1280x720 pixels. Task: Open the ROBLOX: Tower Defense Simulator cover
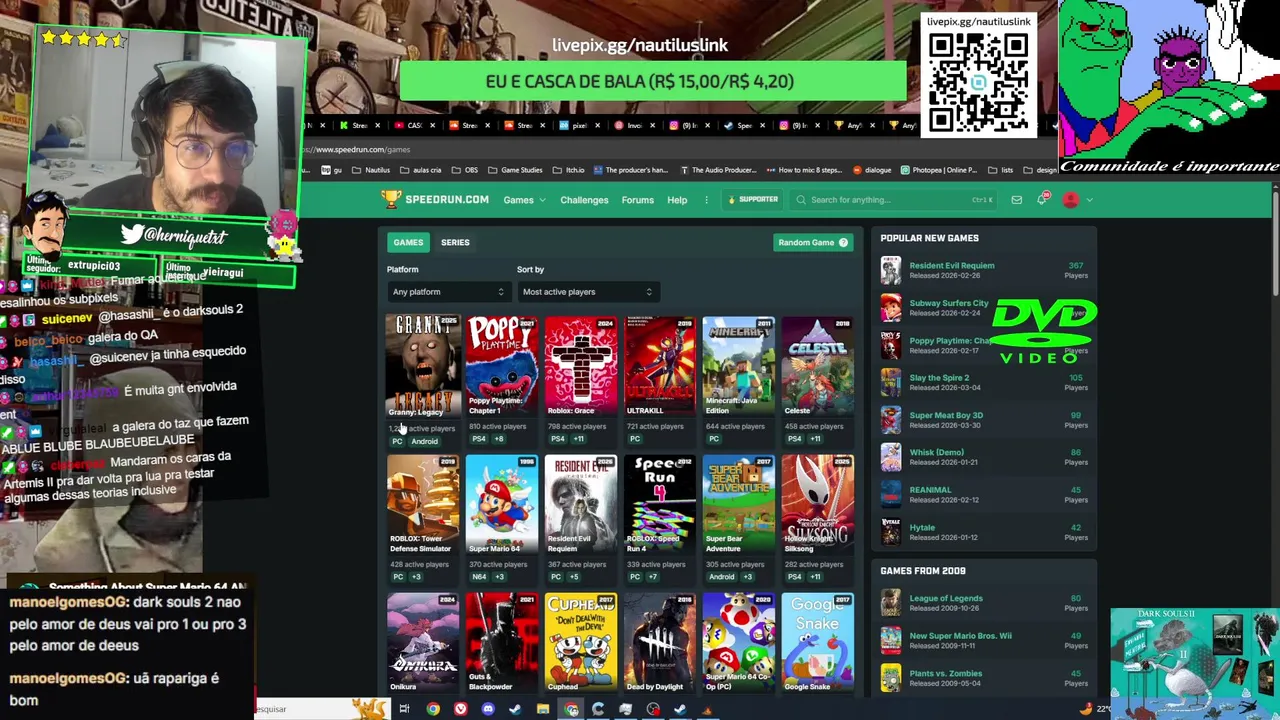(423, 505)
